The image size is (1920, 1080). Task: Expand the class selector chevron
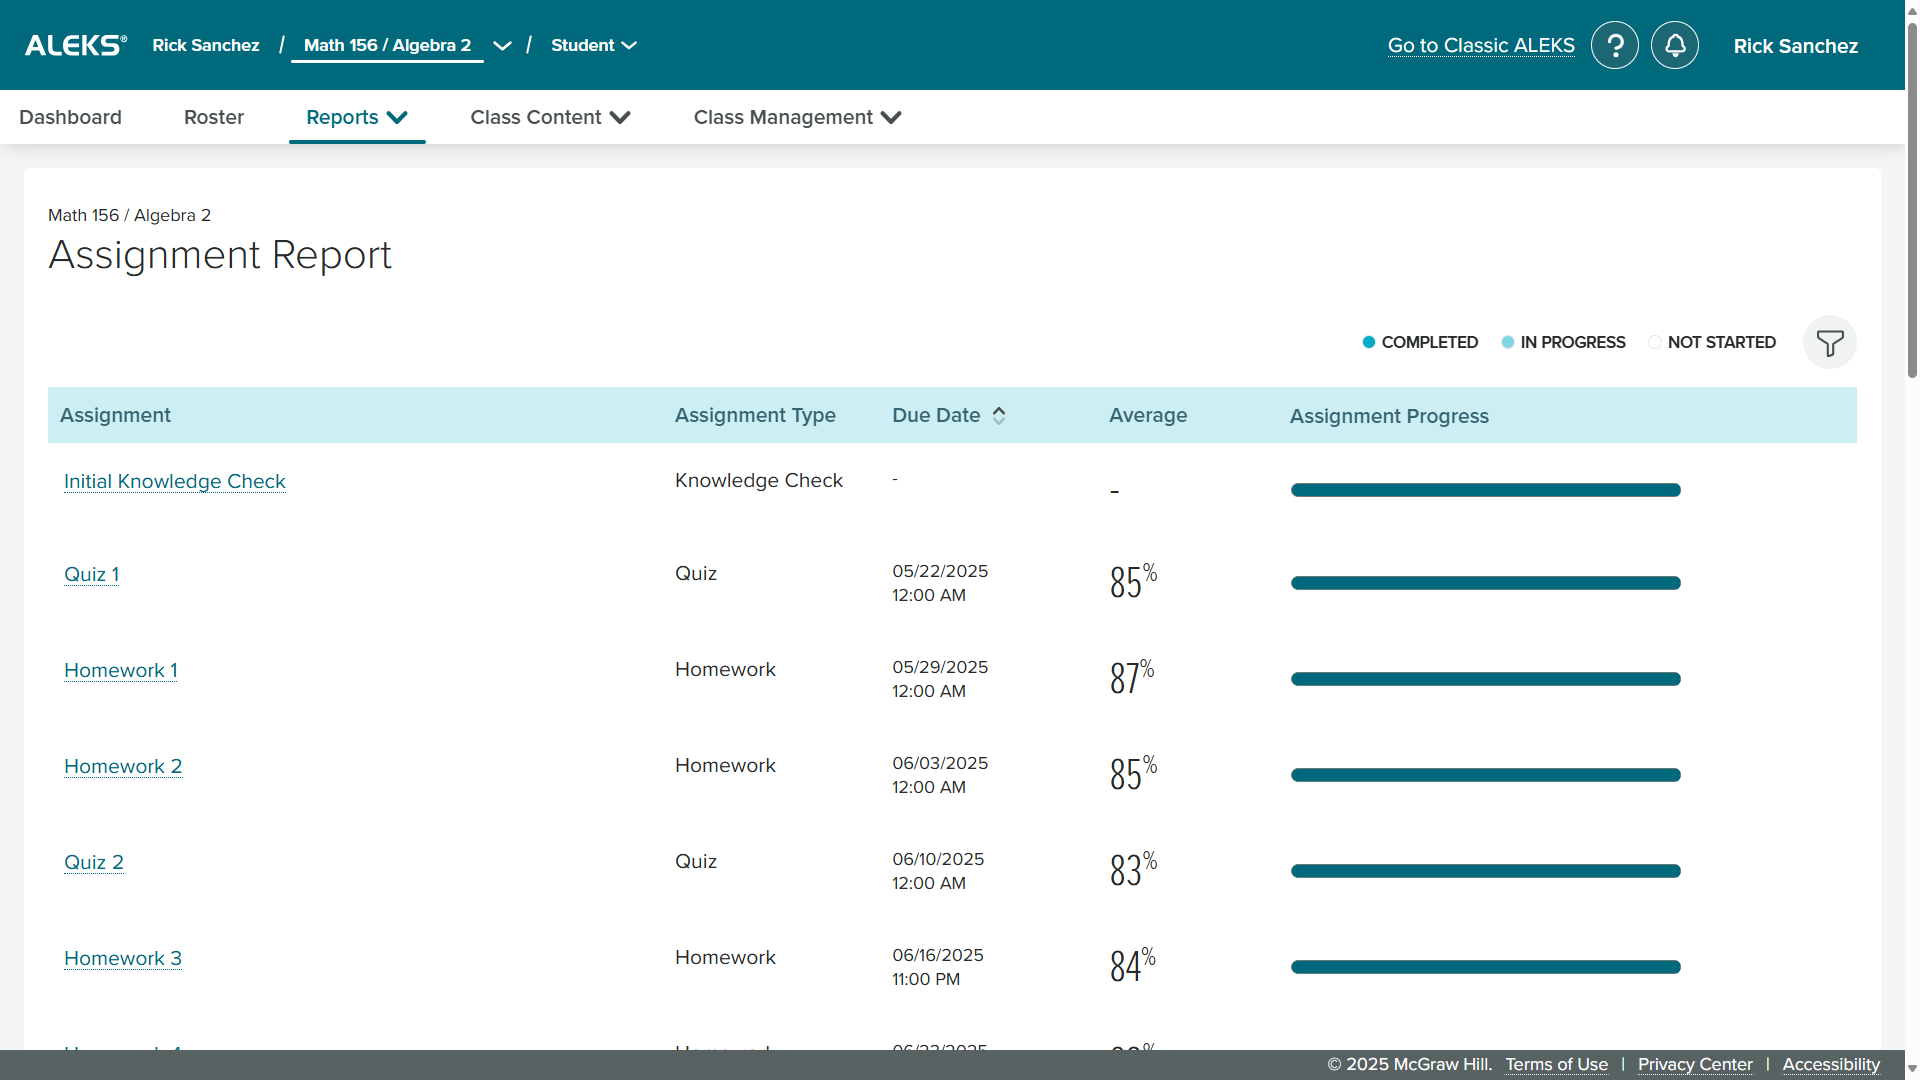click(502, 46)
